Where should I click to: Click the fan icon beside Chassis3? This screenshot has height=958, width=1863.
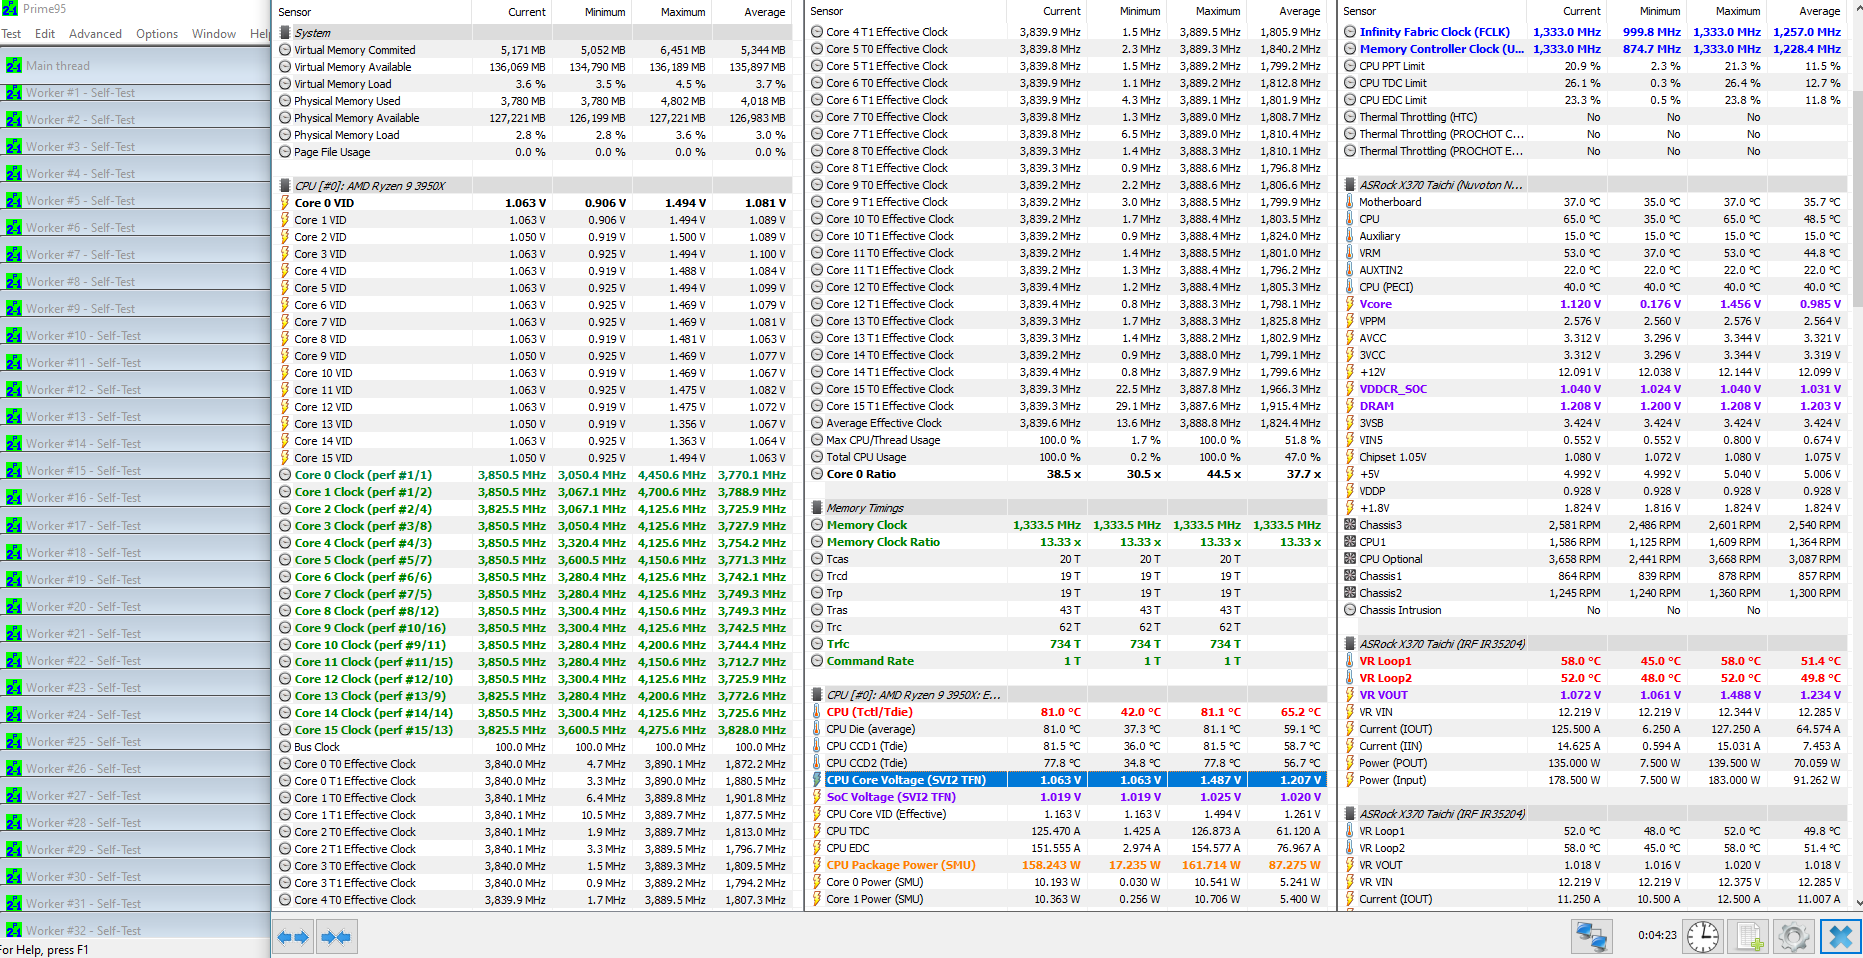pos(1350,525)
